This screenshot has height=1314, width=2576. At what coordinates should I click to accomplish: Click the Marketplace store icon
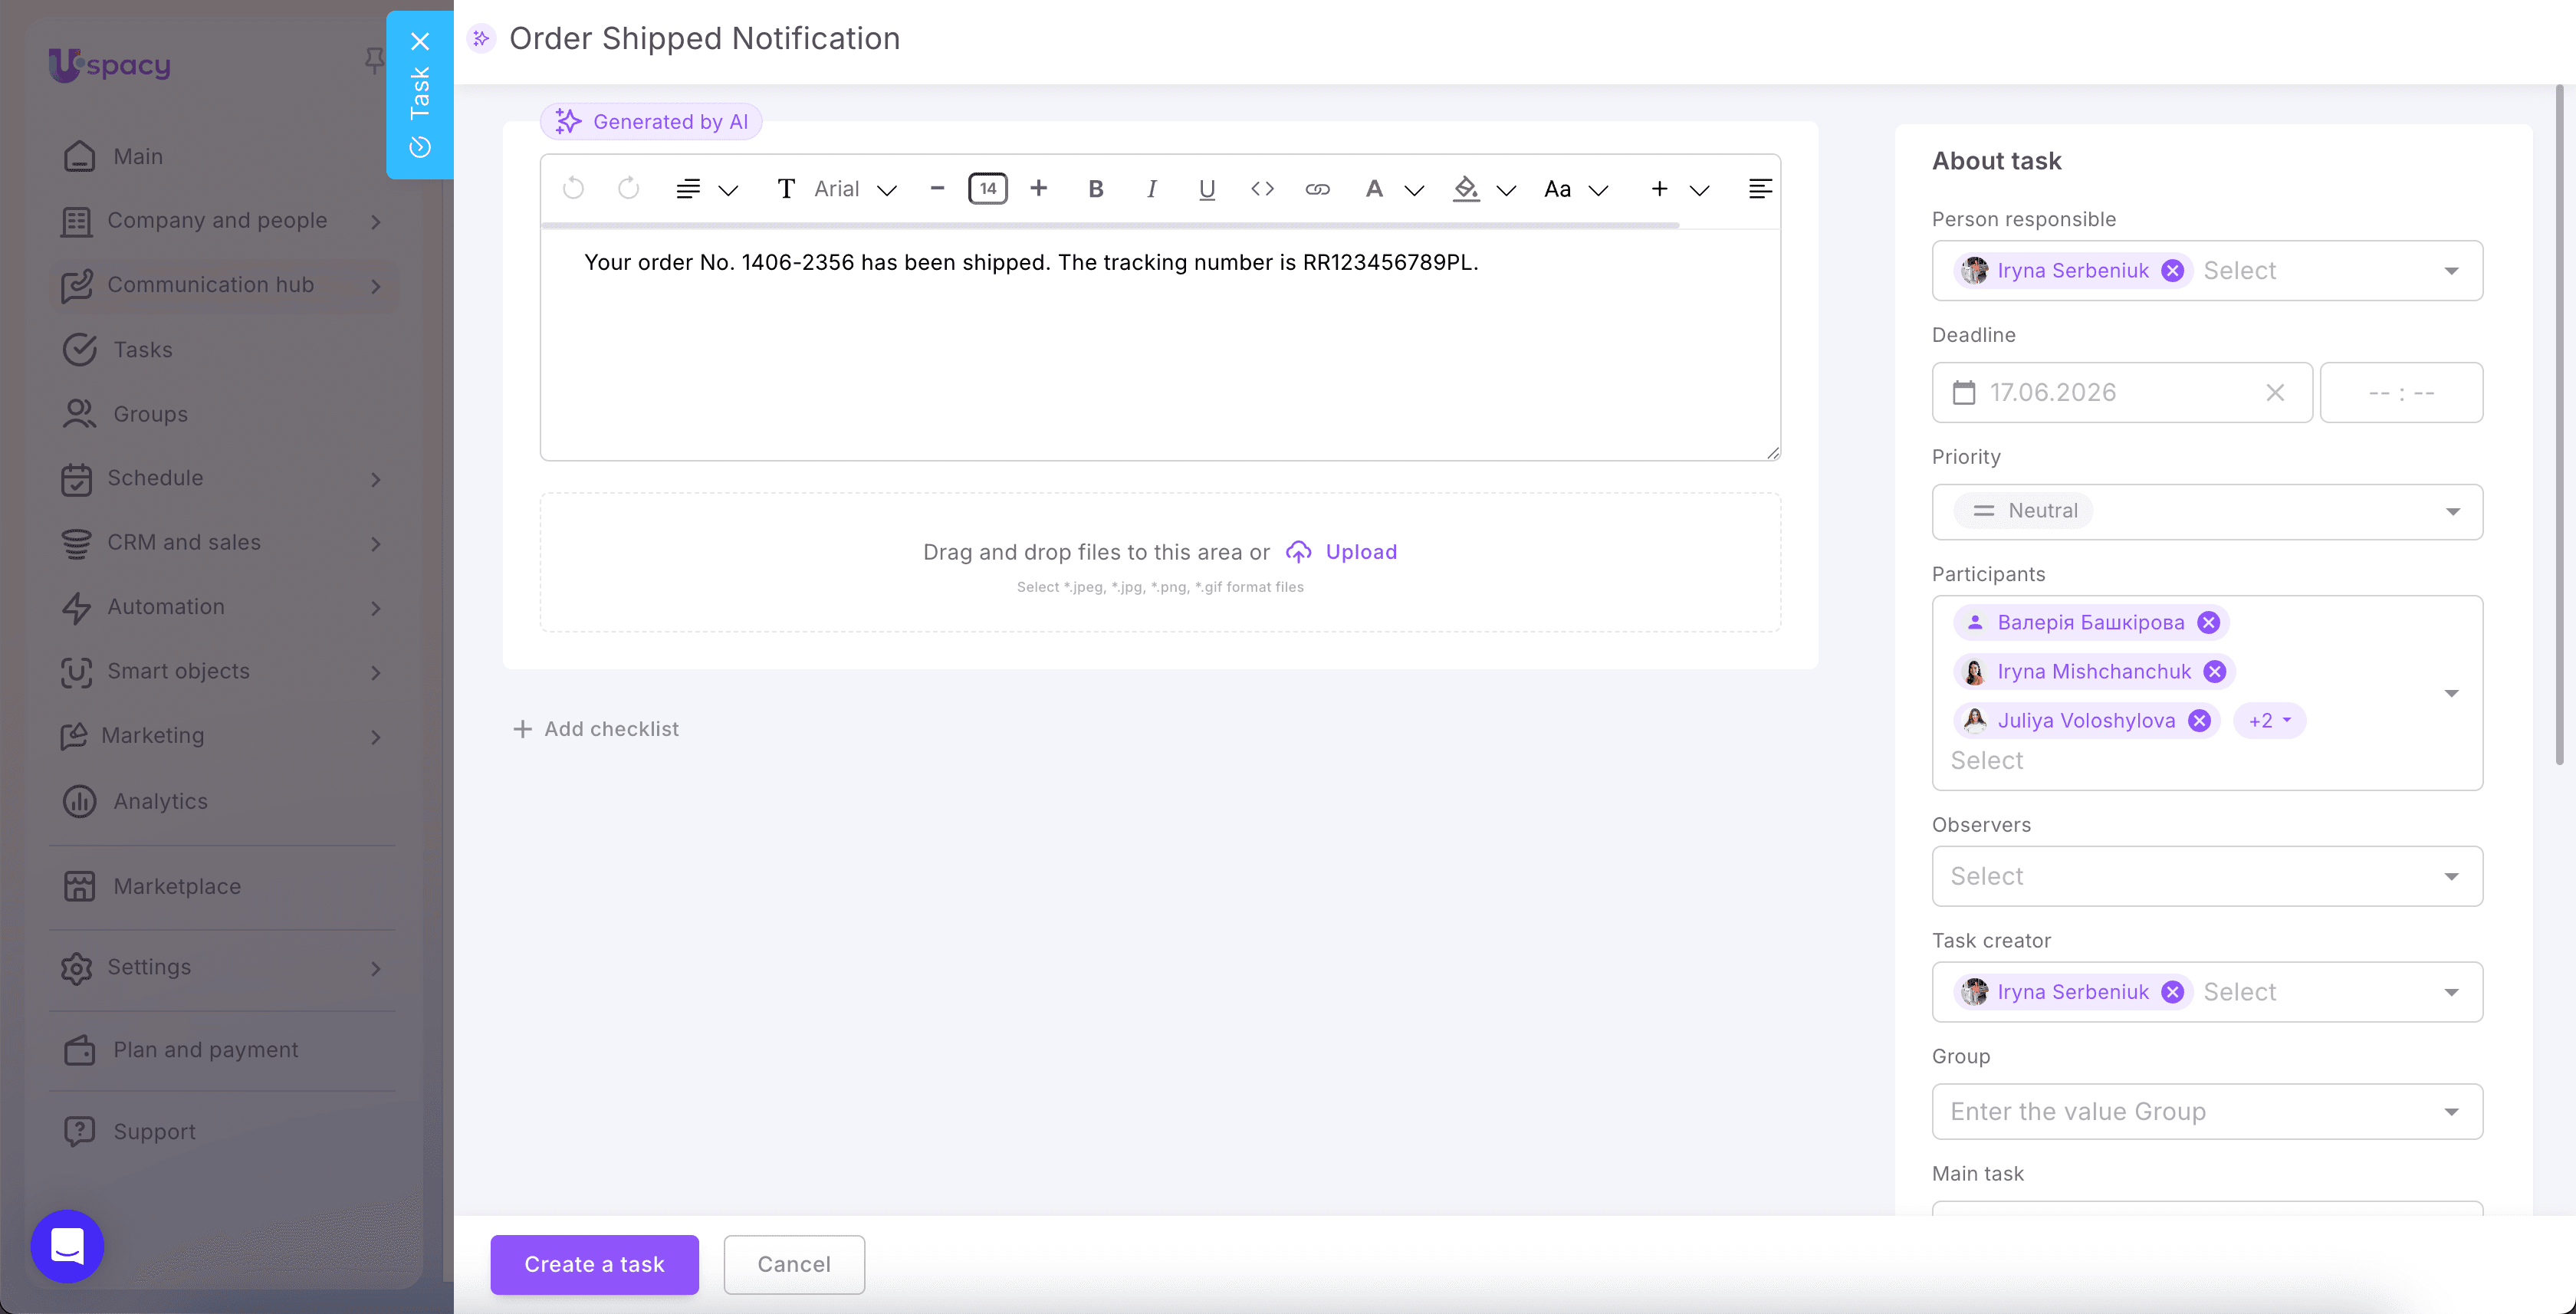coord(79,886)
